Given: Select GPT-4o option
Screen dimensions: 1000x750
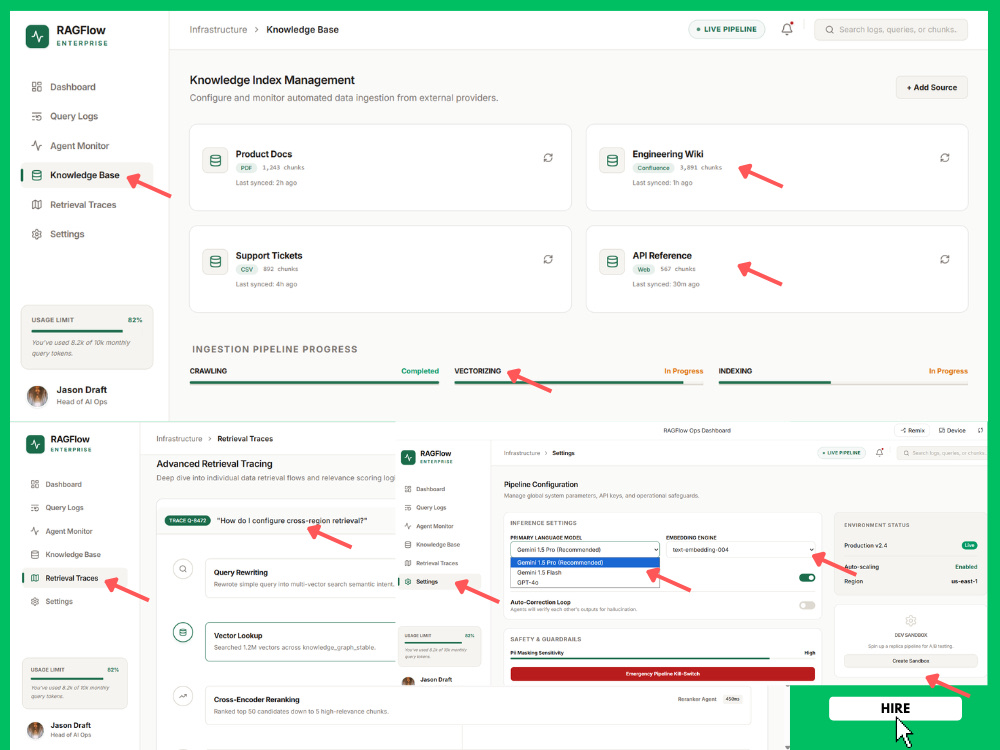Looking at the screenshot, I should (585, 582).
